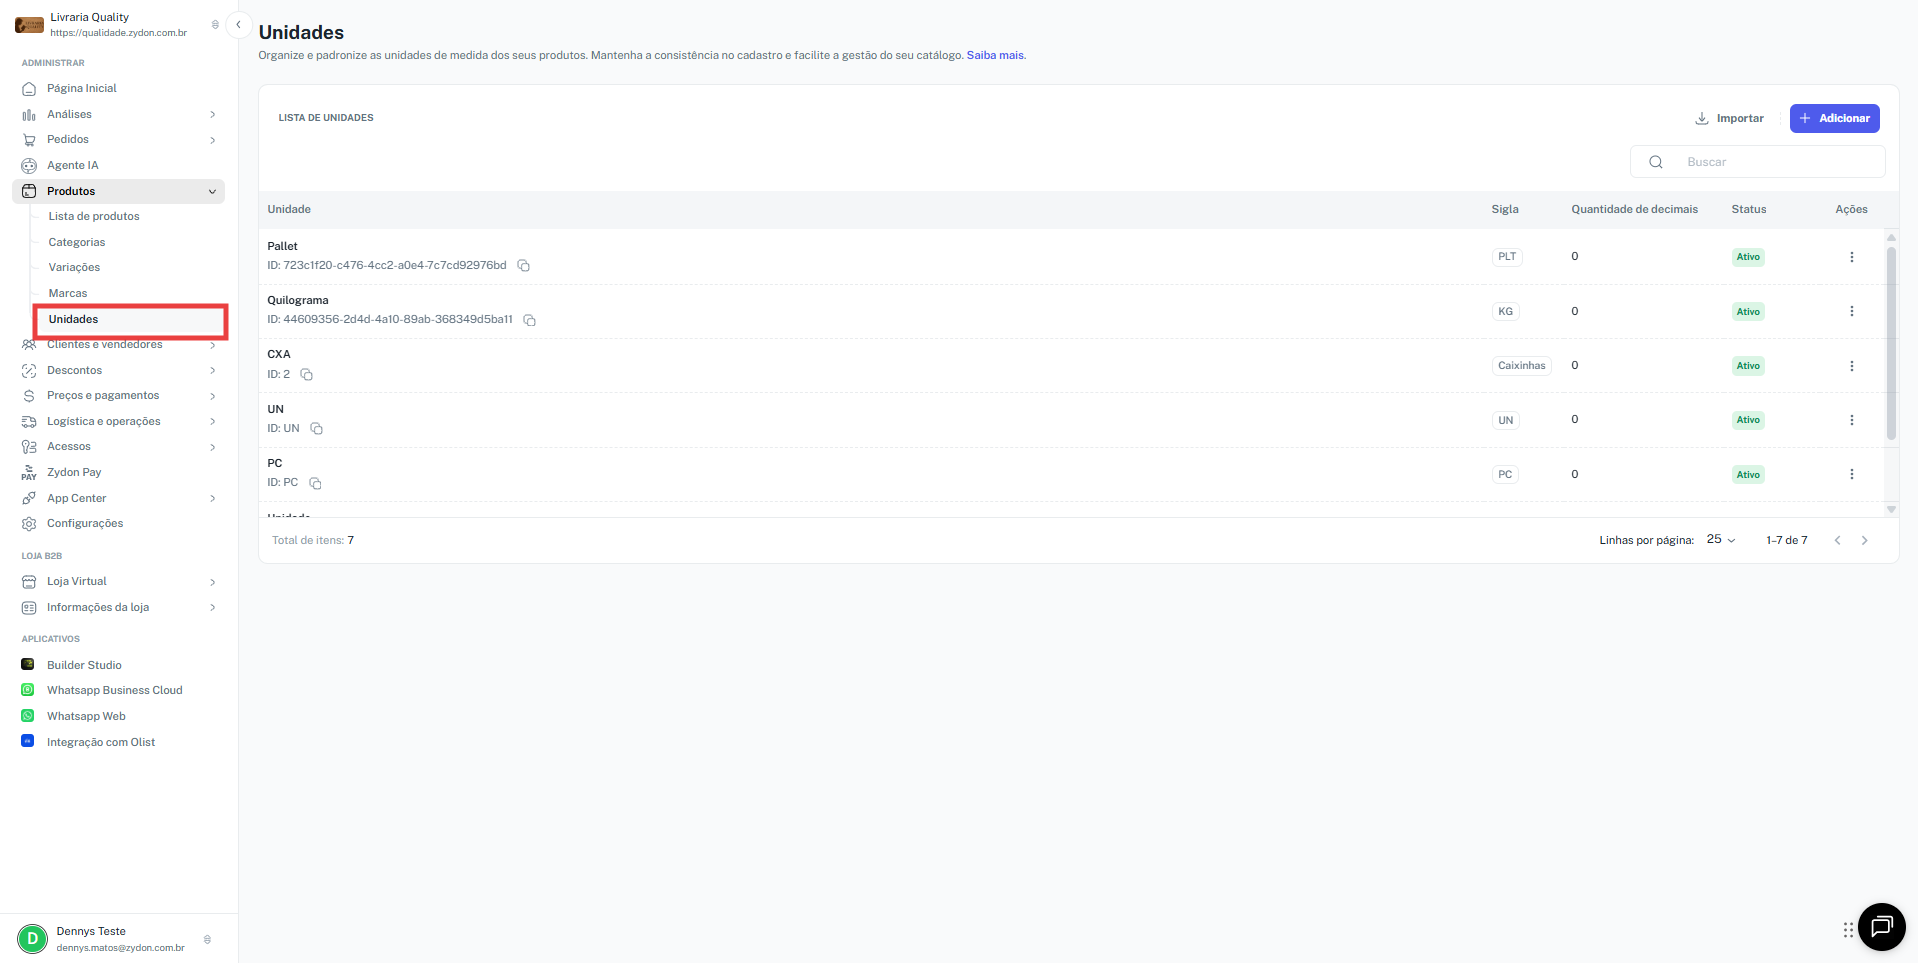Screen dimensions: 1918x963
Task: Click the Status column header
Action: pos(1748,209)
